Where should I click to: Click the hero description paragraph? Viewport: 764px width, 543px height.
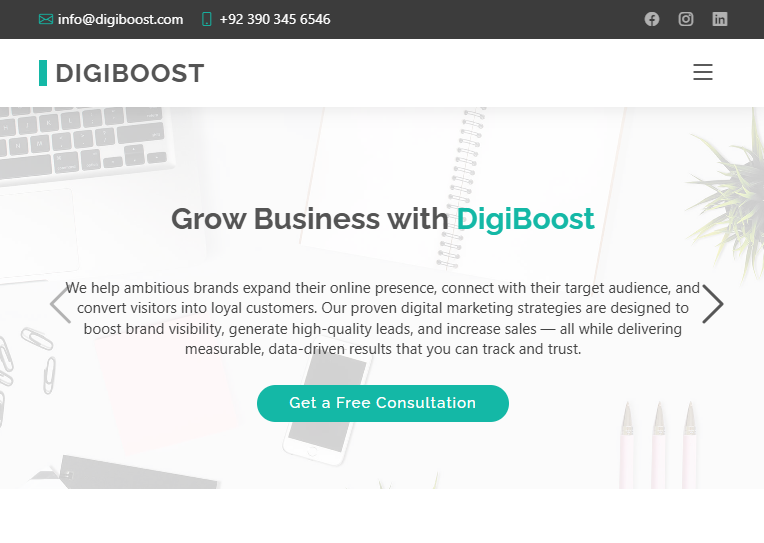coord(383,318)
